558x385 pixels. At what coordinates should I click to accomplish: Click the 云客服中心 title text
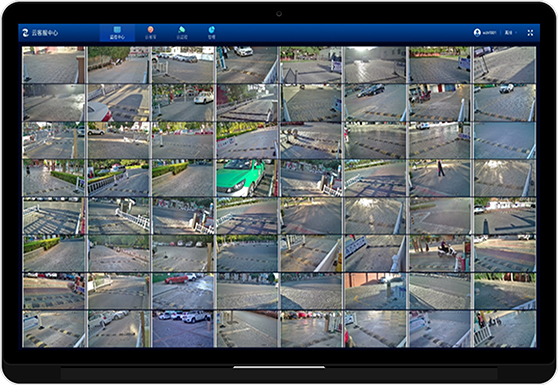coord(45,33)
